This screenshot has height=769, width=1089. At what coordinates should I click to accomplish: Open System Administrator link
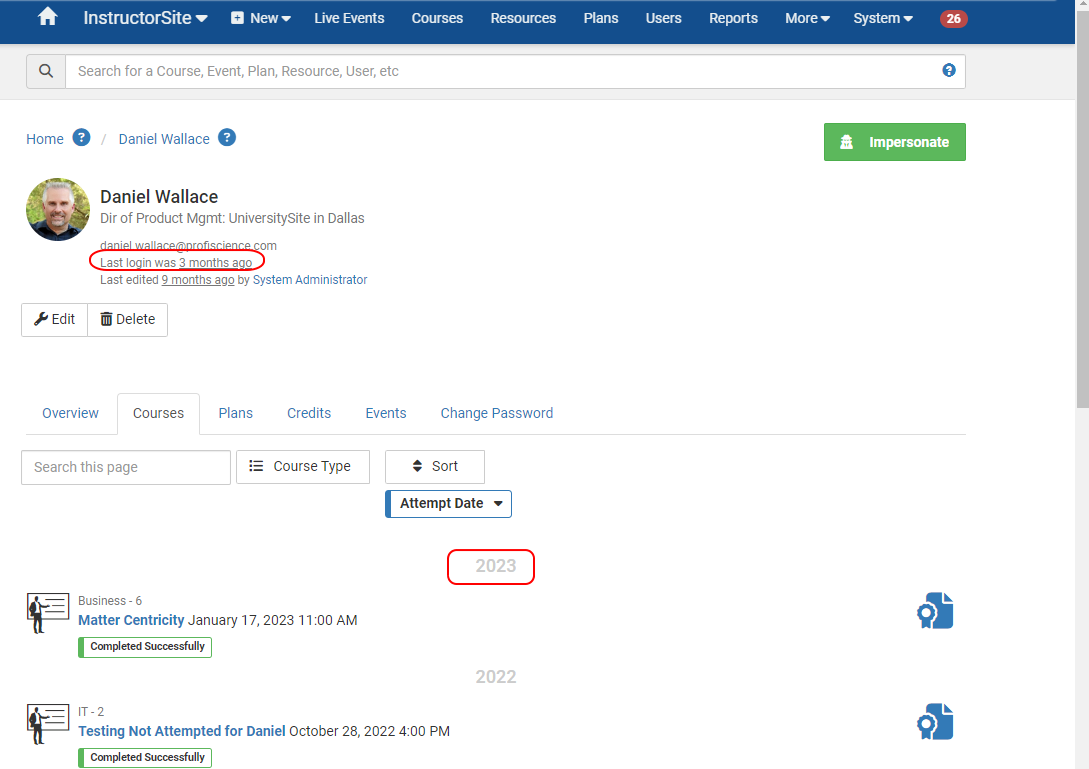[310, 280]
